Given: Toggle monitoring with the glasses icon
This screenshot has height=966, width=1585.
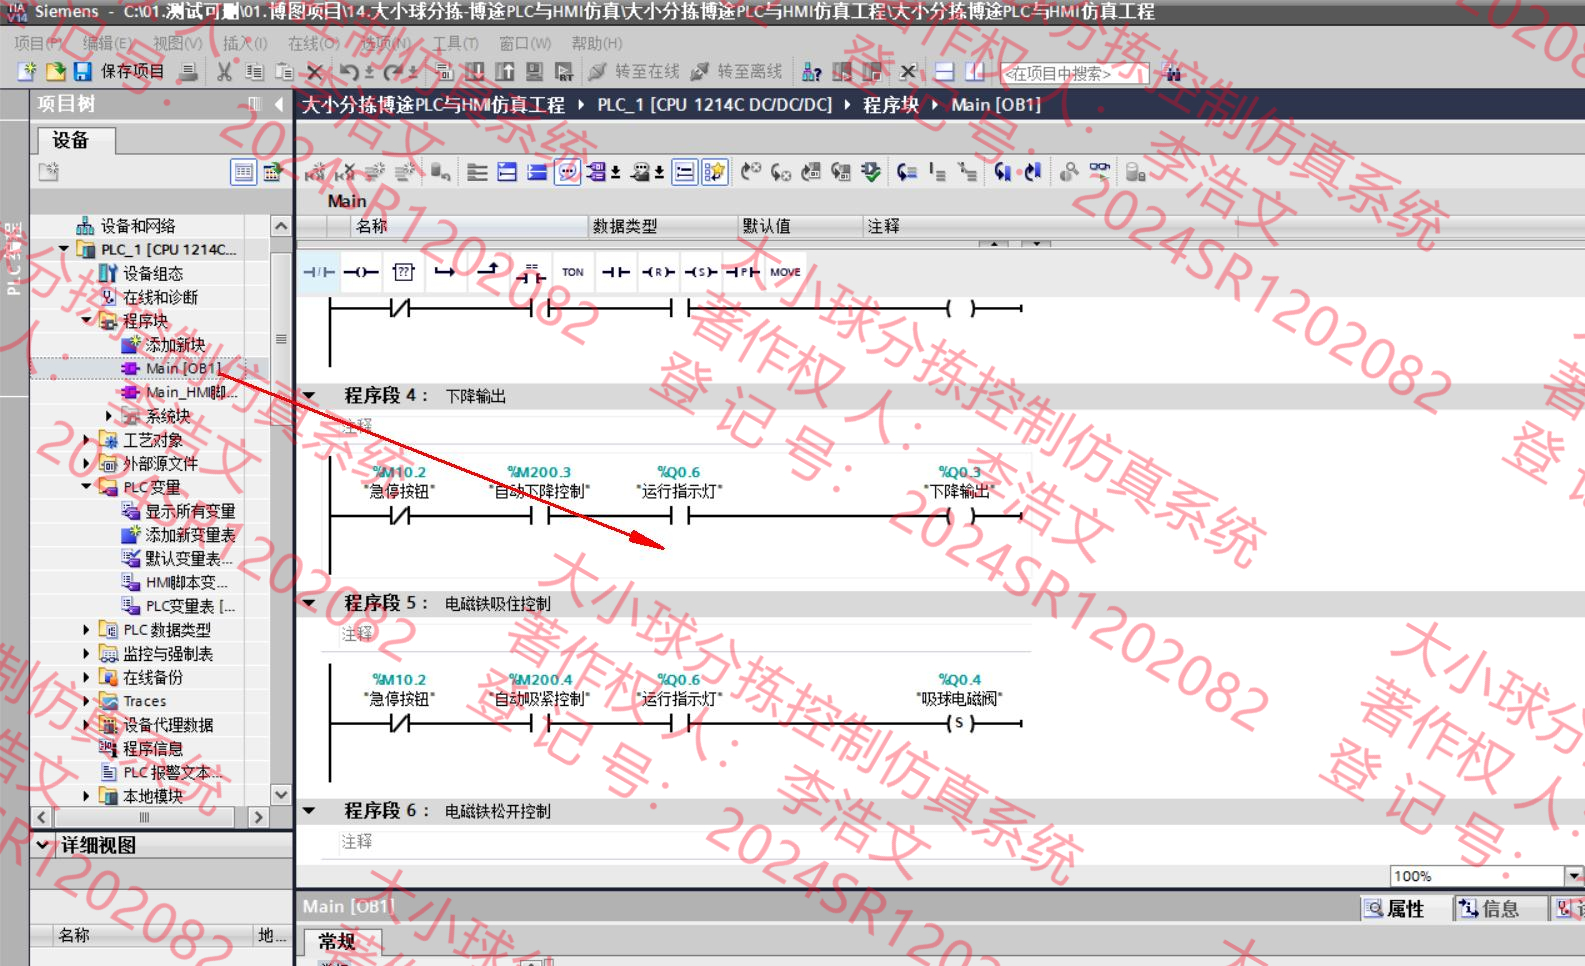Looking at the screenshot, I should coord(1099,172).
